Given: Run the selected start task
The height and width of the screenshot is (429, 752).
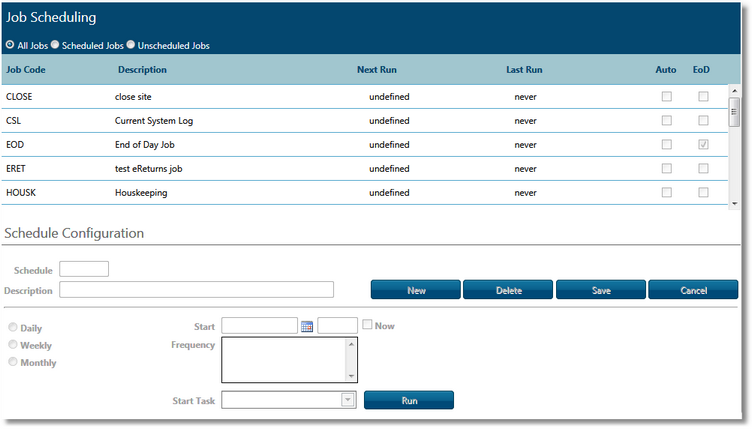Looking at the screenshot, I should point(409,400).
